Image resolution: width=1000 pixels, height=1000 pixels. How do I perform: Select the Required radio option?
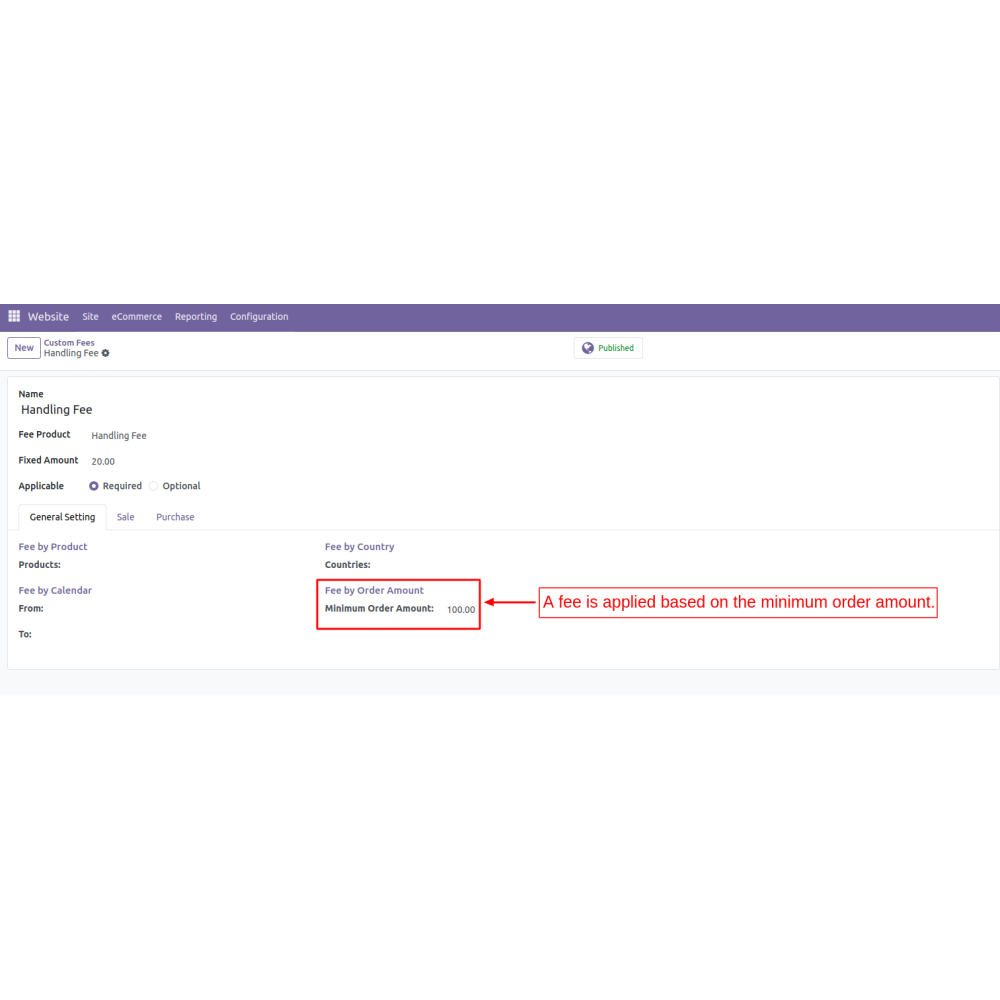(x=94, y=486)
